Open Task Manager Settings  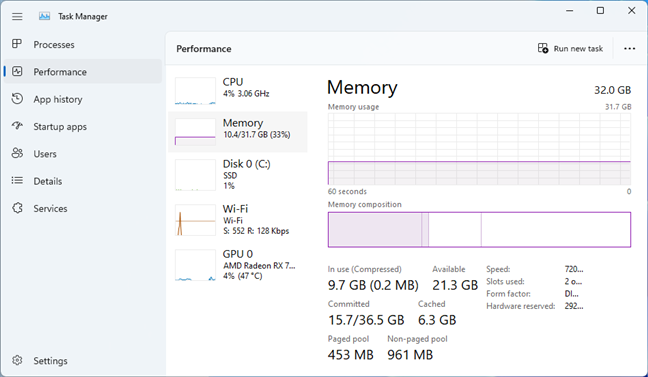click(83, 360)
